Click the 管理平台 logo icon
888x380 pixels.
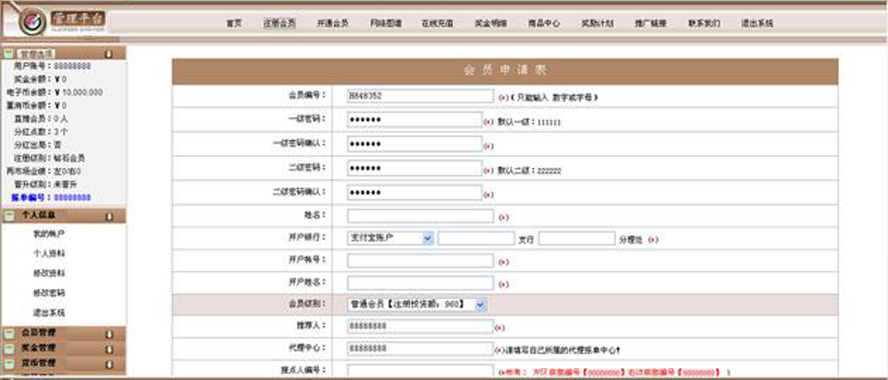click(32, 22)
